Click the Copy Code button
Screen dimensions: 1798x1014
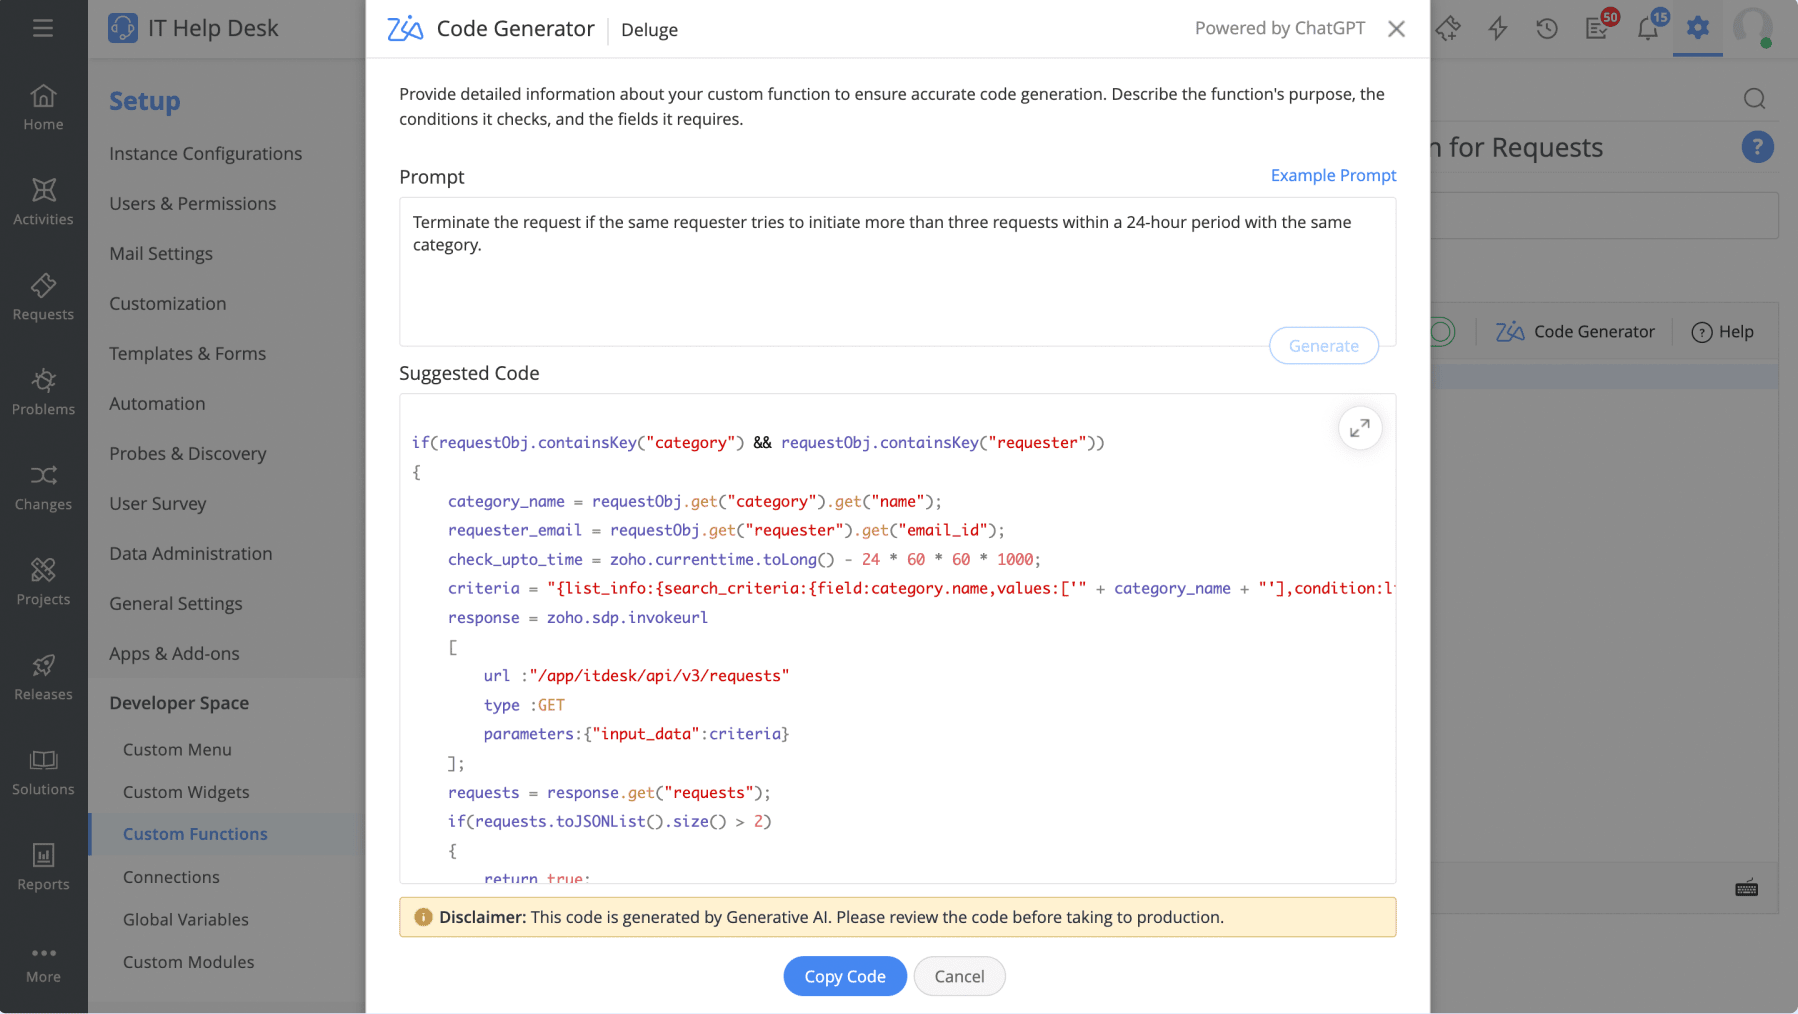(844, 976)
